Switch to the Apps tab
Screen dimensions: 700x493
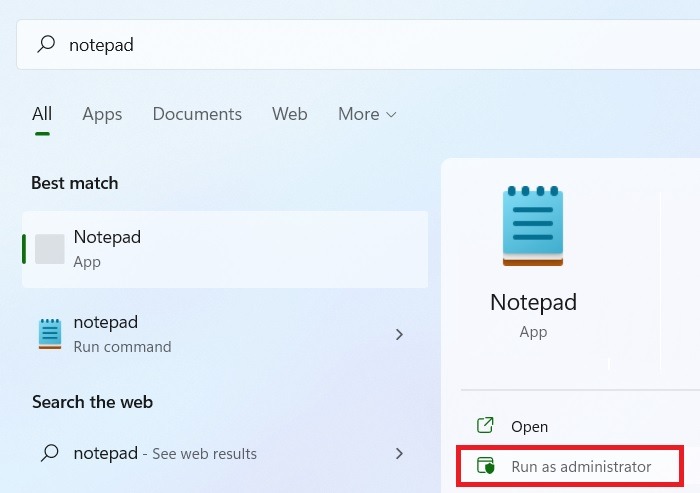pos(102,114)
